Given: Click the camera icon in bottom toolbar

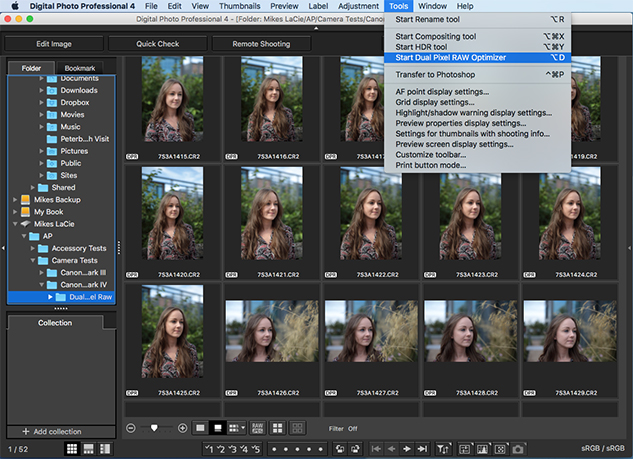Looking at the screenshot, I should 518,449.
